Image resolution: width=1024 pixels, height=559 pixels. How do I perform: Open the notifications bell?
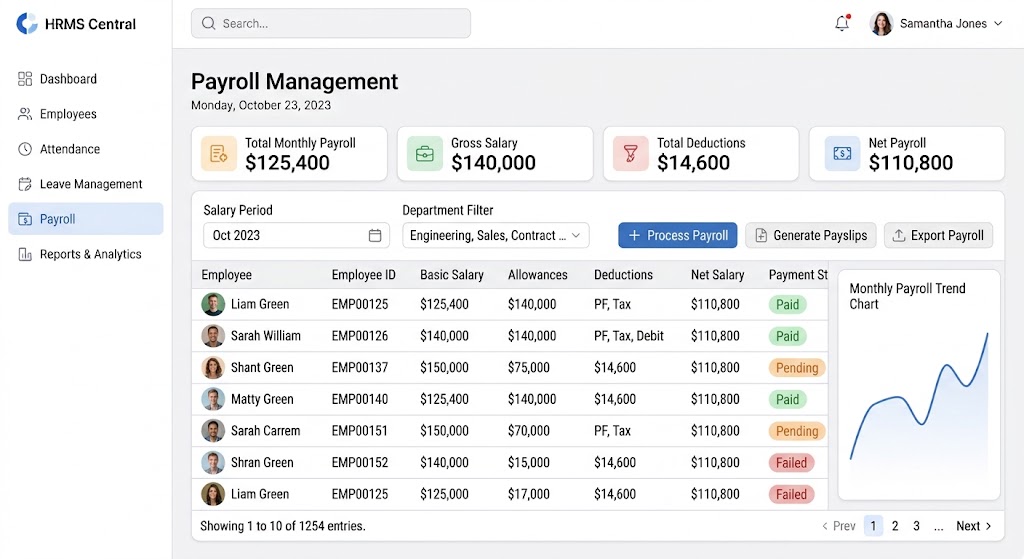click(842, 24)
